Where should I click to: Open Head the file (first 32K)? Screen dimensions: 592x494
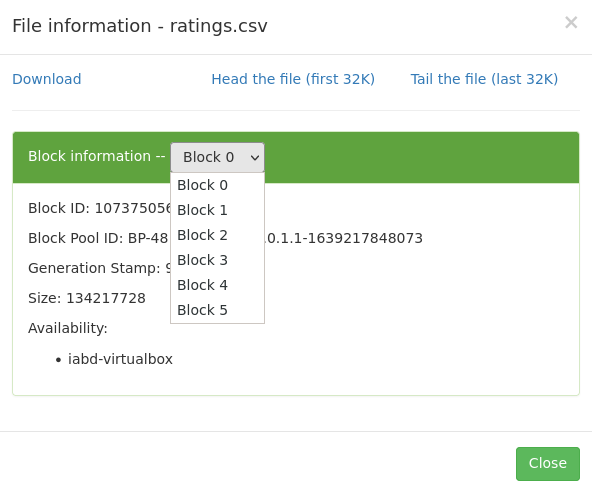(293, 79)
